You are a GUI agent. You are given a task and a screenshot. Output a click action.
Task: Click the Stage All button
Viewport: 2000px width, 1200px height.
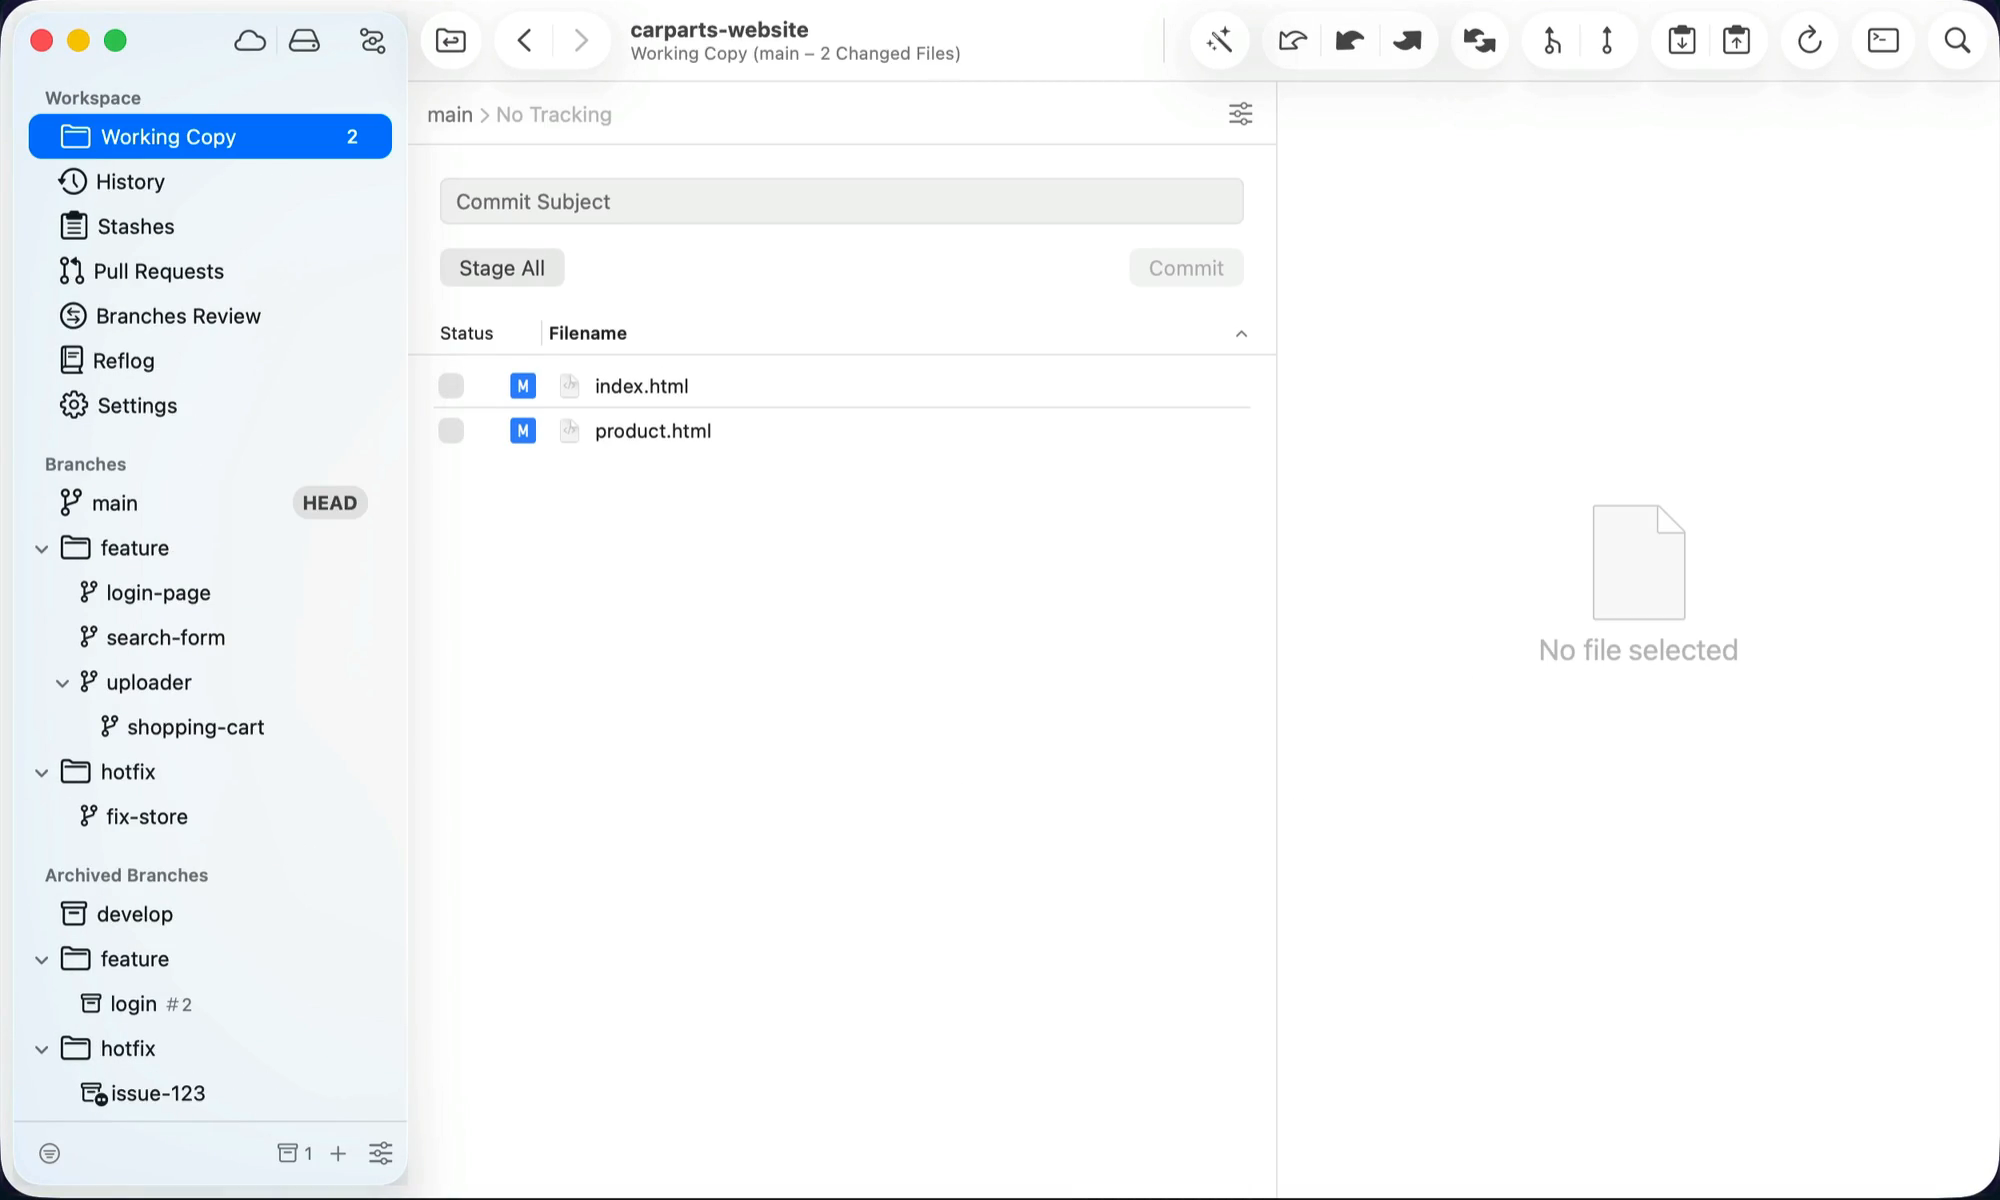click(502, 268)
